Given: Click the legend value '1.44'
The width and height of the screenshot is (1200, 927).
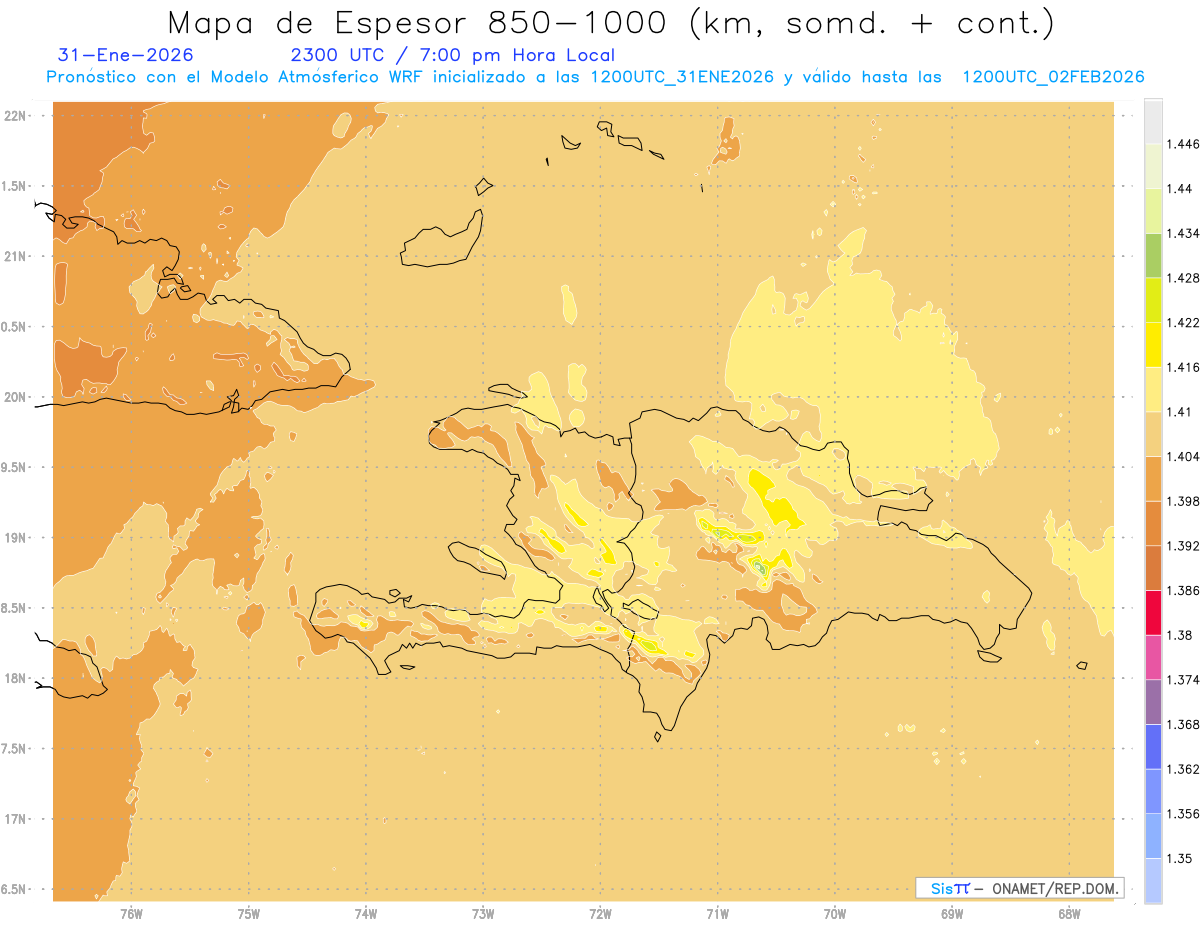Looking at the screenshot, I should (x=1181, y=189).
